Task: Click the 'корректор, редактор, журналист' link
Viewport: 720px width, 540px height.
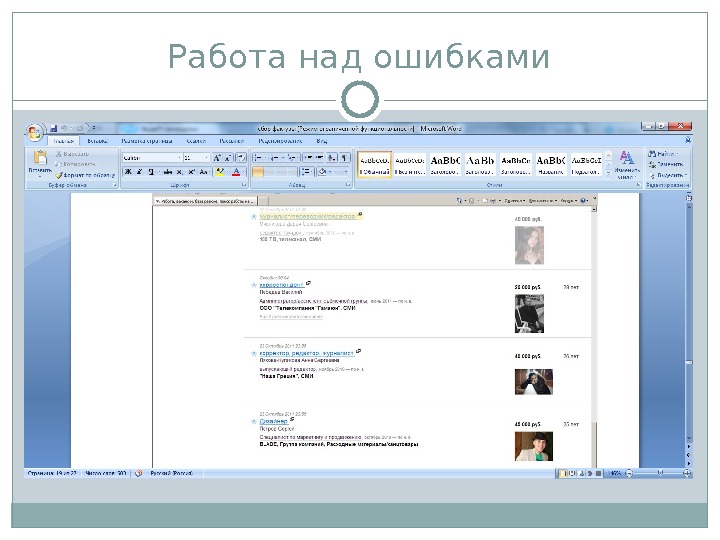Action: [306, 353]
